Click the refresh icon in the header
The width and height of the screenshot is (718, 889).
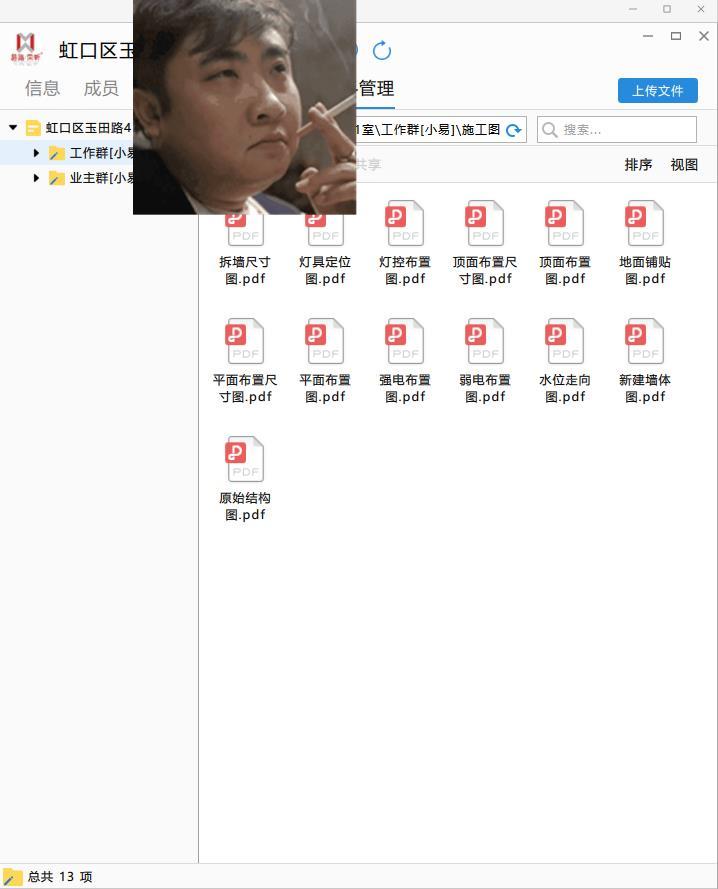[381, 51]
